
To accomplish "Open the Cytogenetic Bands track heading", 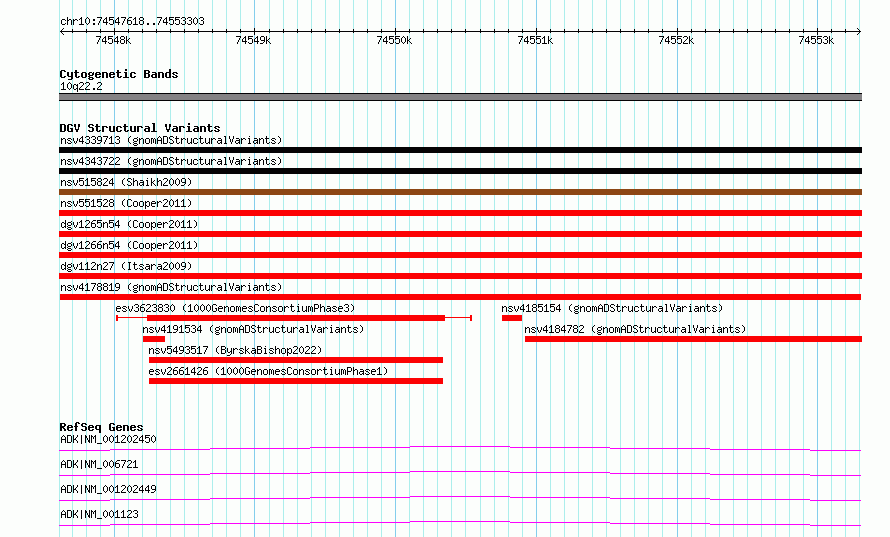I will [x=119, y=74].
